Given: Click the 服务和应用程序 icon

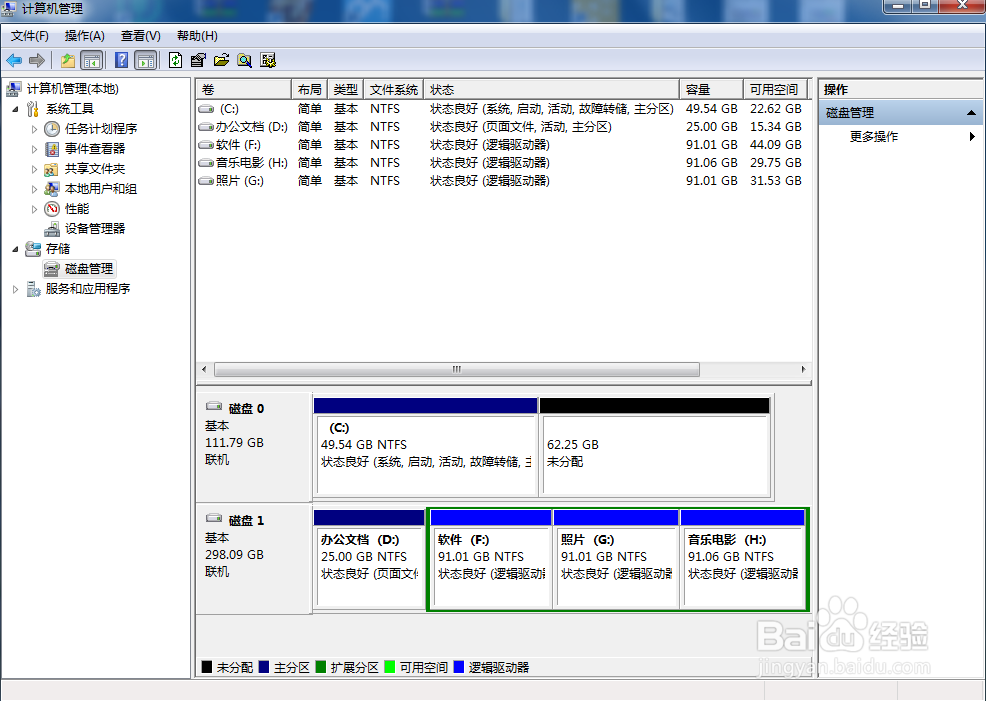Looking at the screenshot, I should pos(33,289).
